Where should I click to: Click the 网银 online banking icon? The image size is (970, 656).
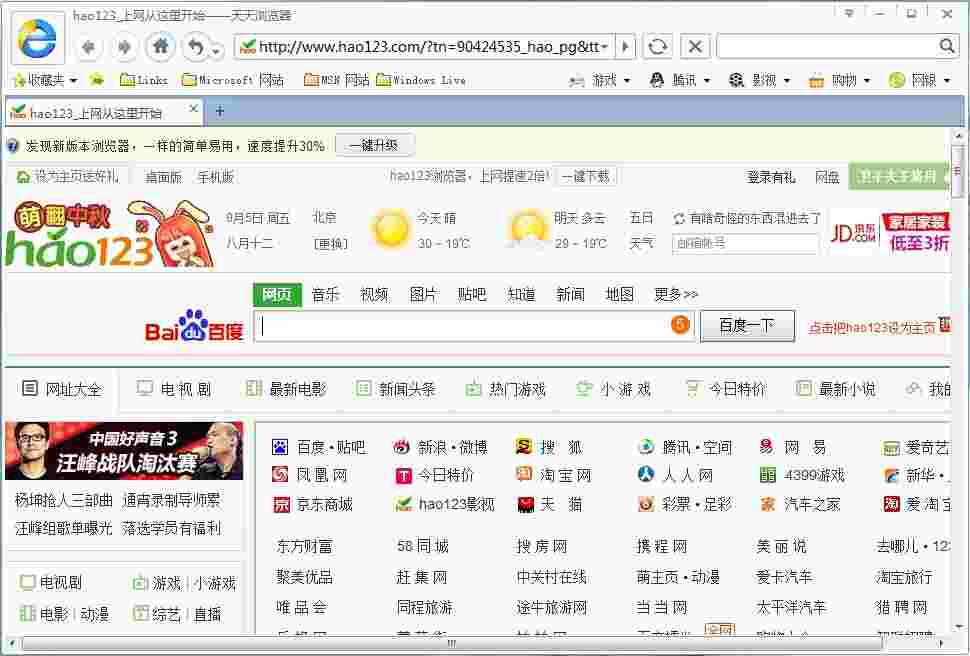pos(896,79)
